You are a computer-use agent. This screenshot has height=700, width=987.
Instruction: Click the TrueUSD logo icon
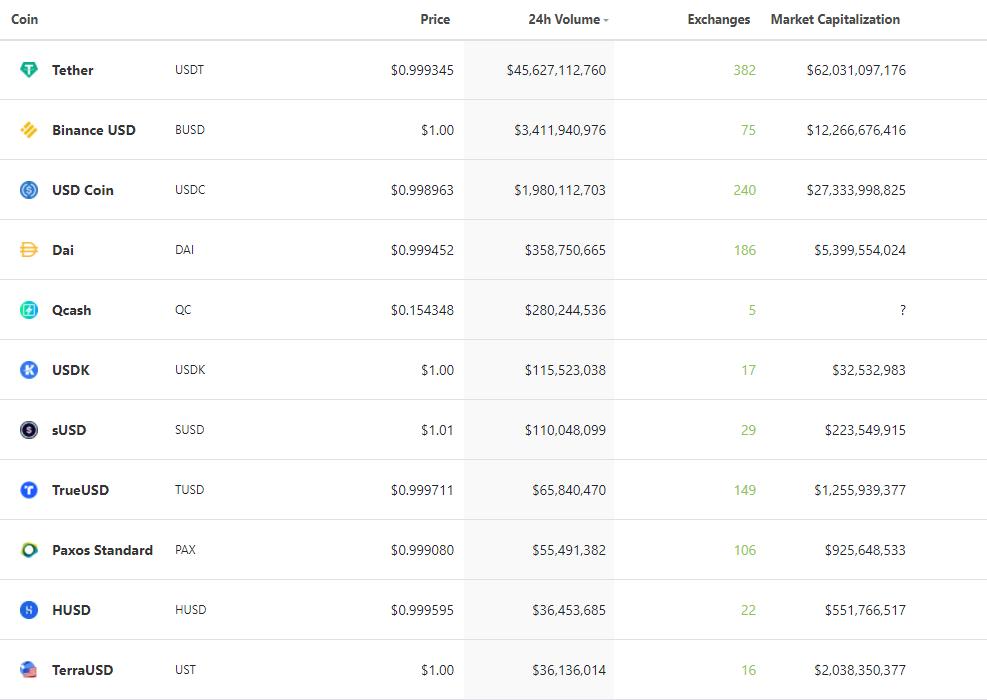[29, 490]
